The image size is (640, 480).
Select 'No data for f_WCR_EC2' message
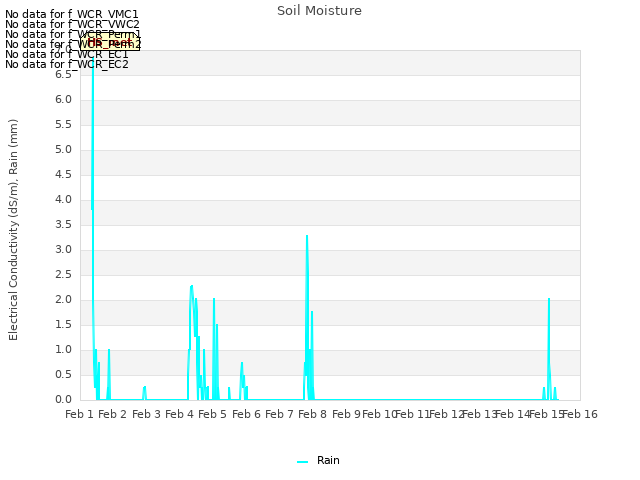pos(67,64)
